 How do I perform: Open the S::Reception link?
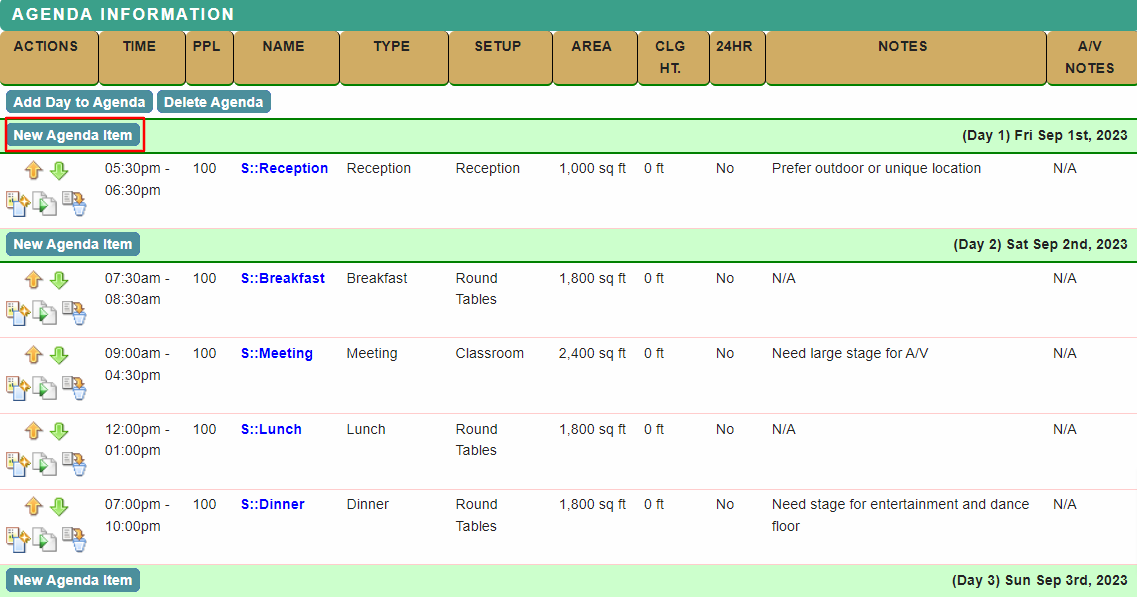tap(284, 169)
